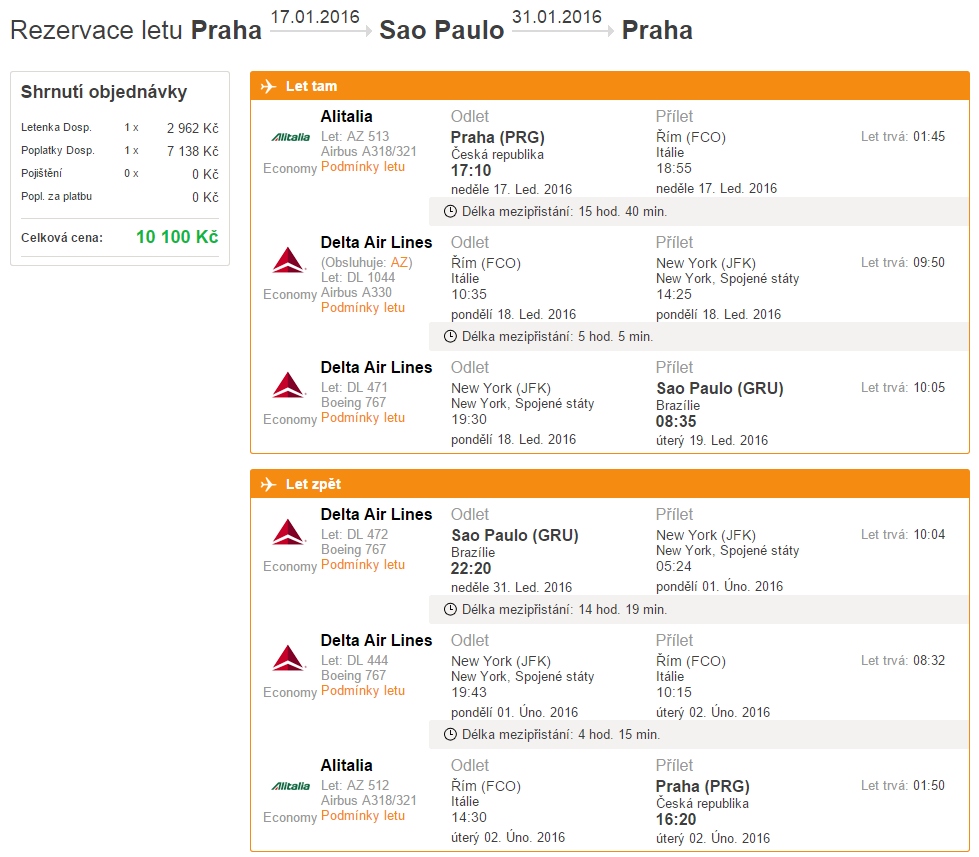The width and height of the screenshot is (979, 857).
Task: Click the flight number Let: AZ 512
Action: [355, 785]
